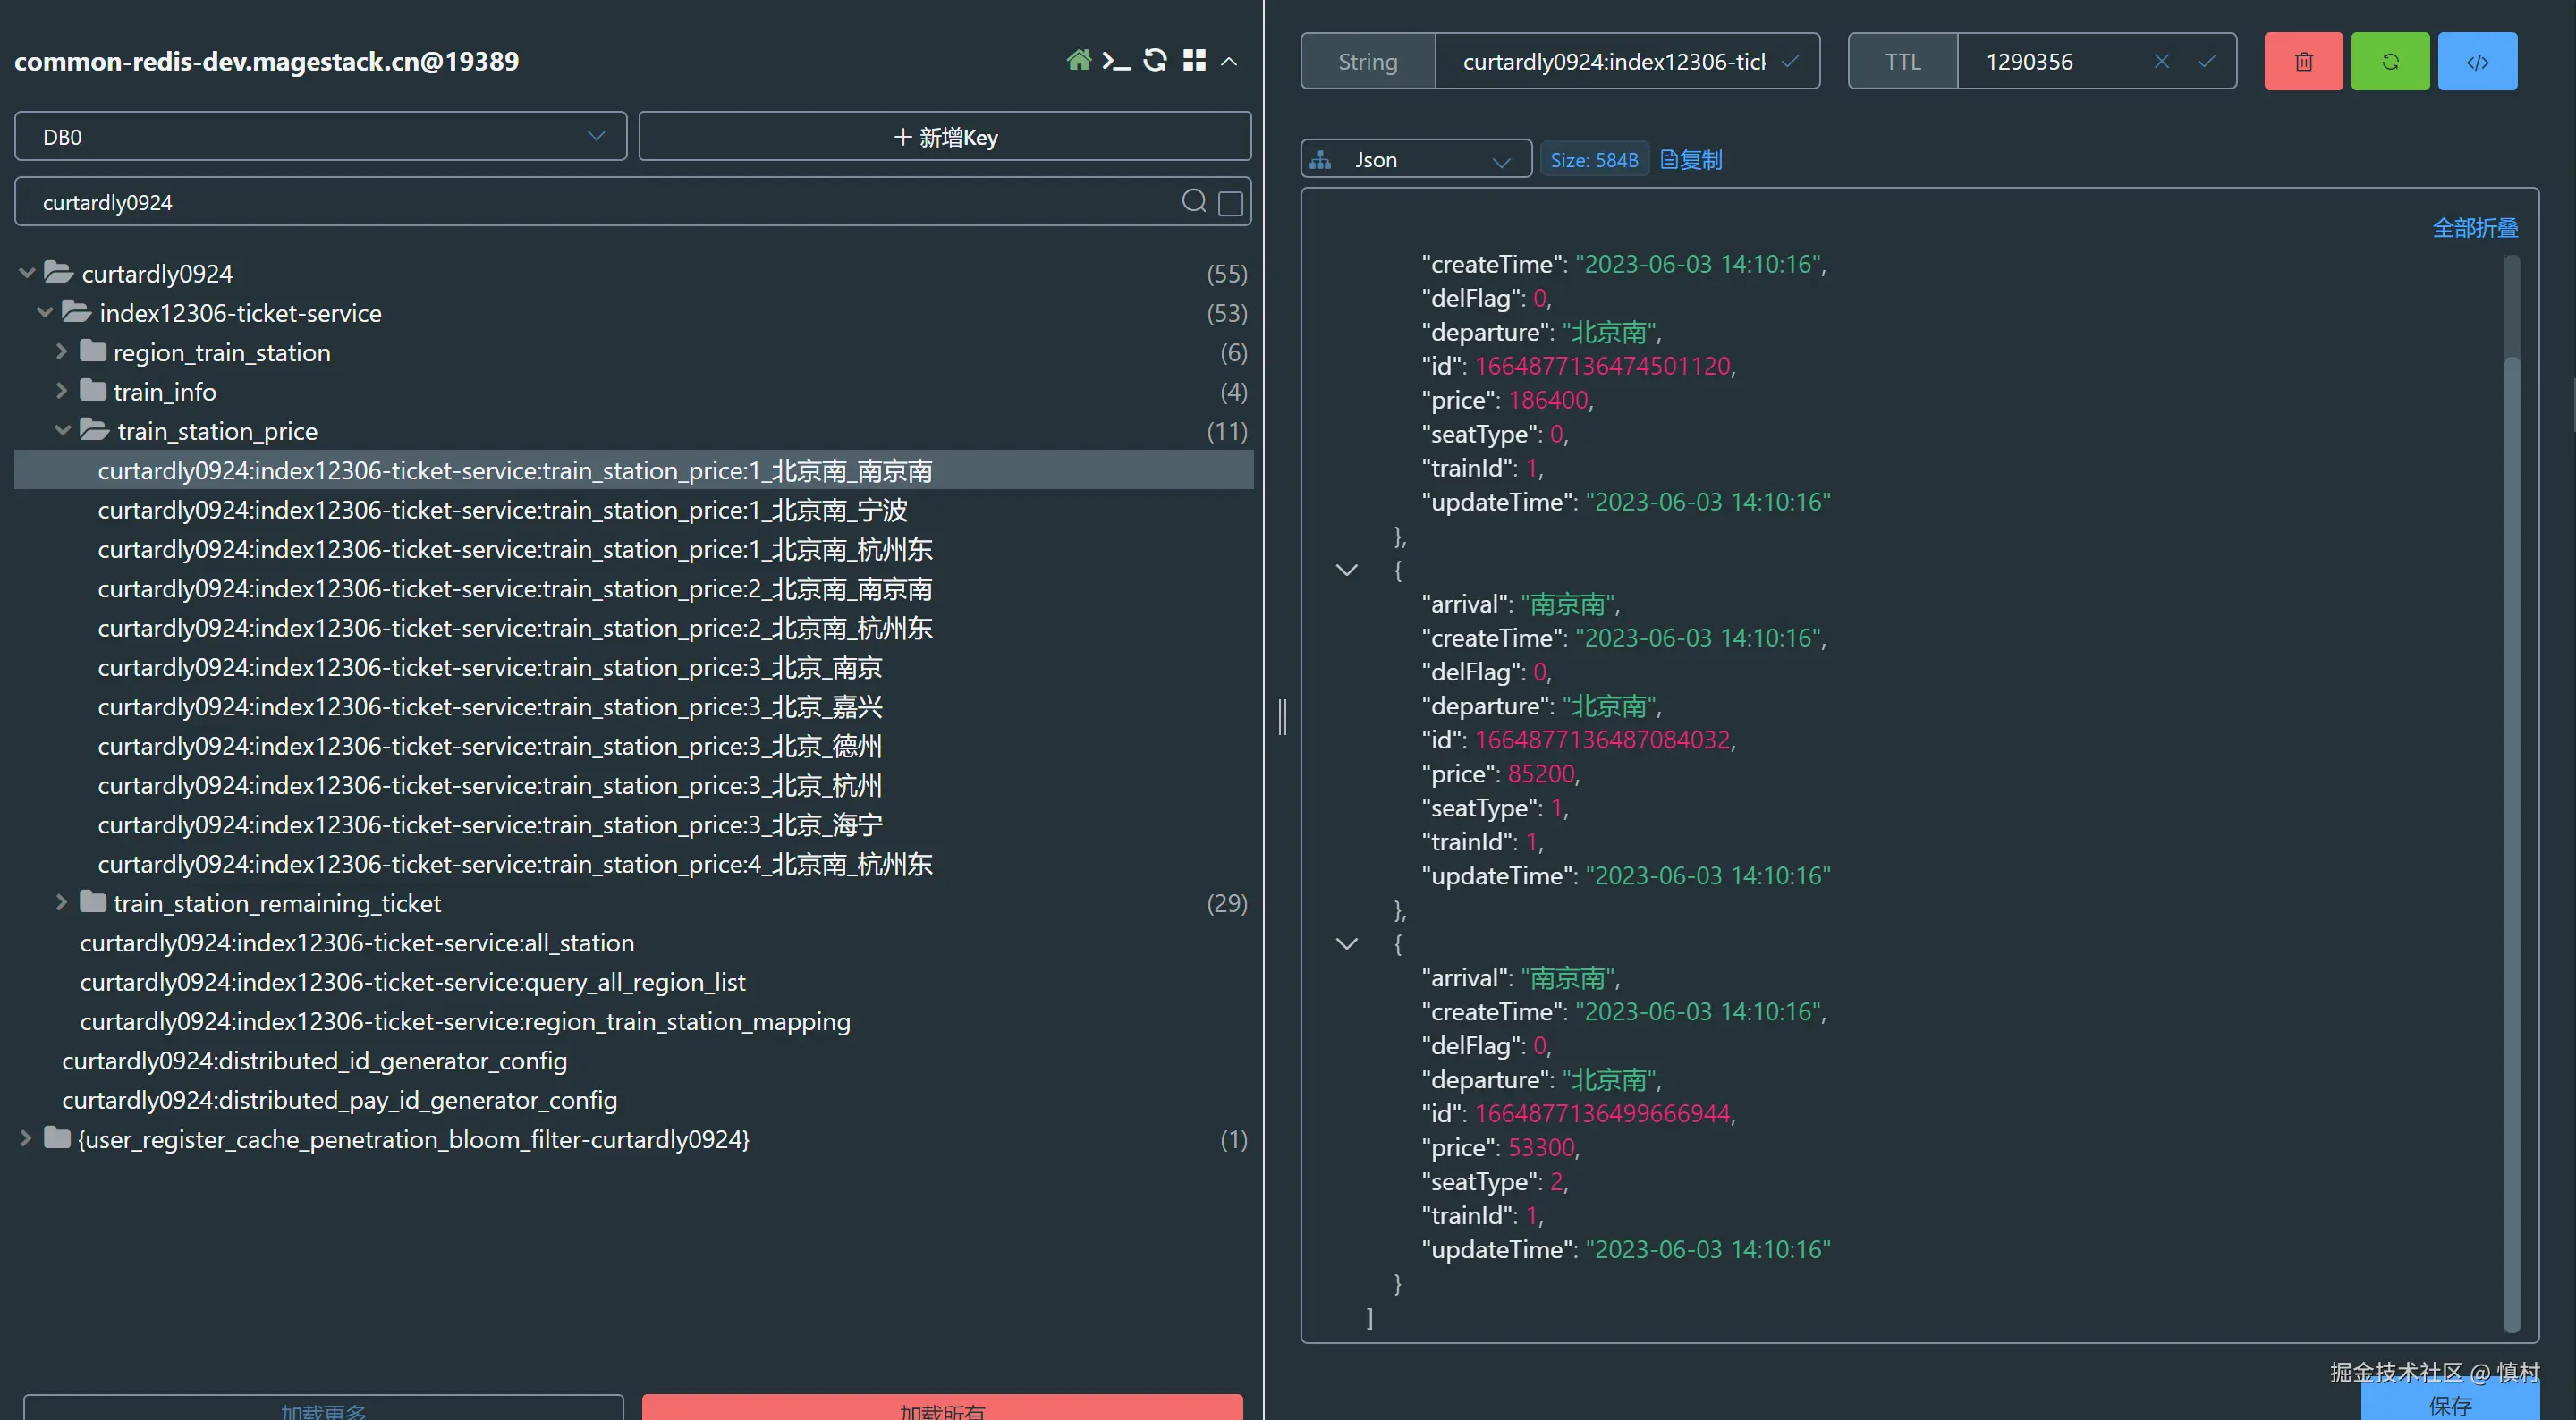This screenshot has width=2576, height=1420.
Task: Open the Json format dropdown
Action: click(x=1415, y=160)
